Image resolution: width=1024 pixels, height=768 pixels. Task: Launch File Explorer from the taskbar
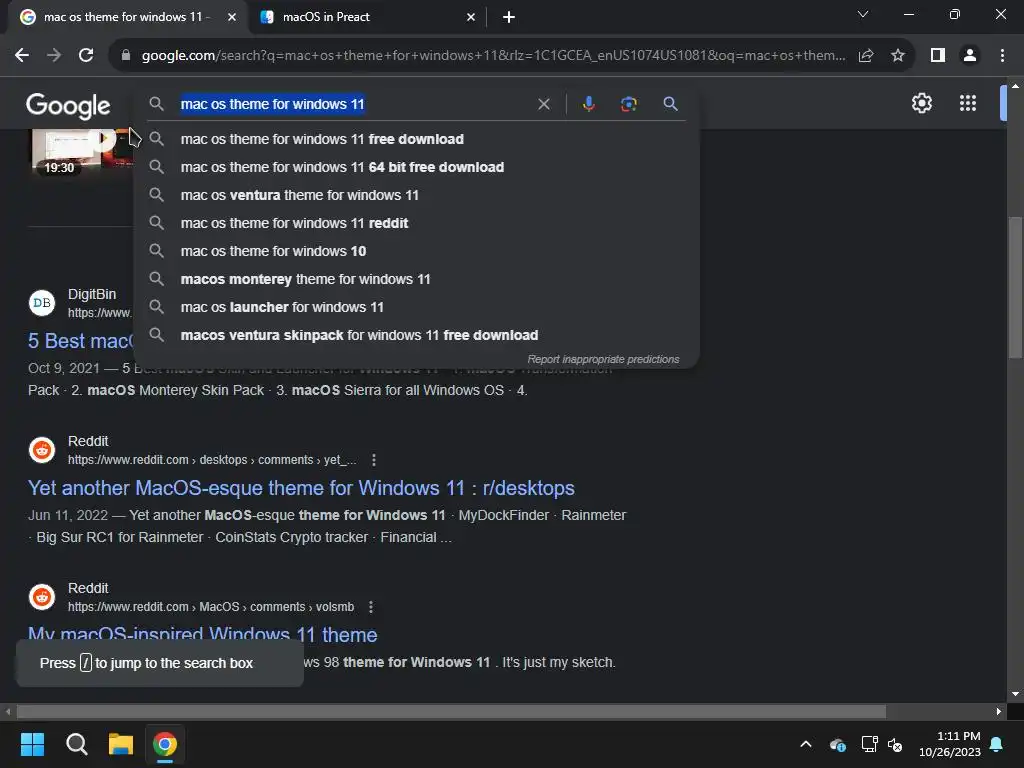coord(121,744)
